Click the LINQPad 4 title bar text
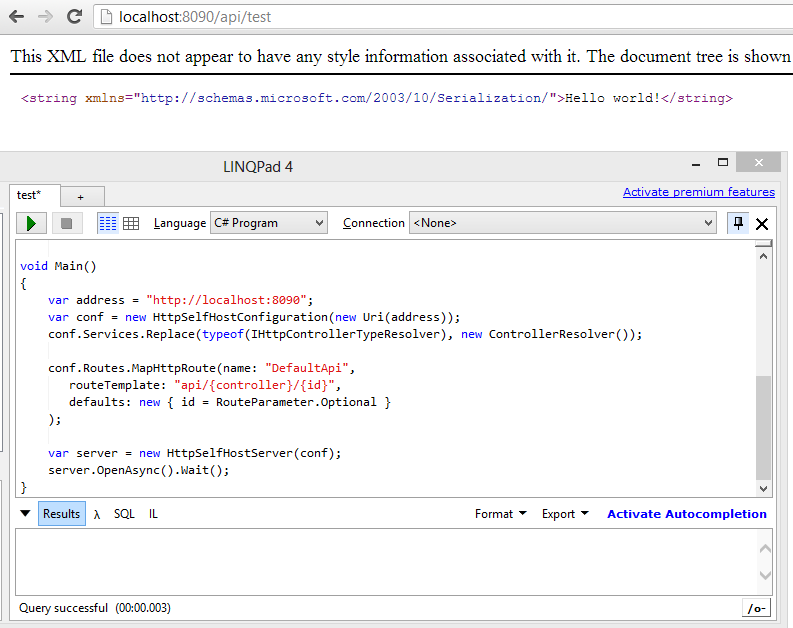The image size is (793, 628). pyautogui.click(x=258, y=167)
